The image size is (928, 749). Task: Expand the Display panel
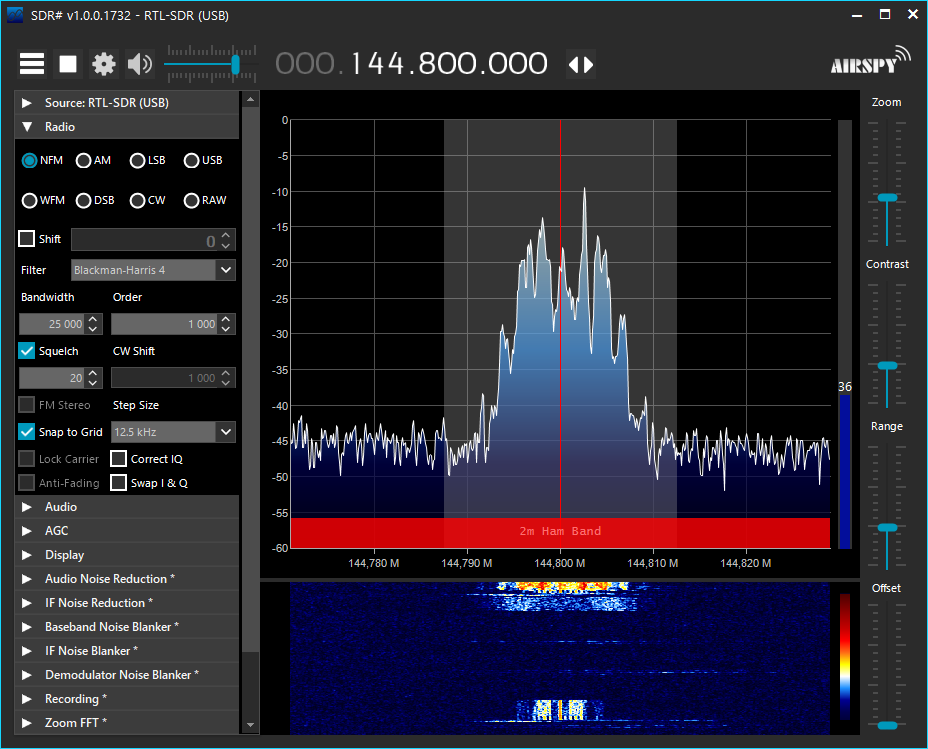pyautogui.click(x=127, y=555)
